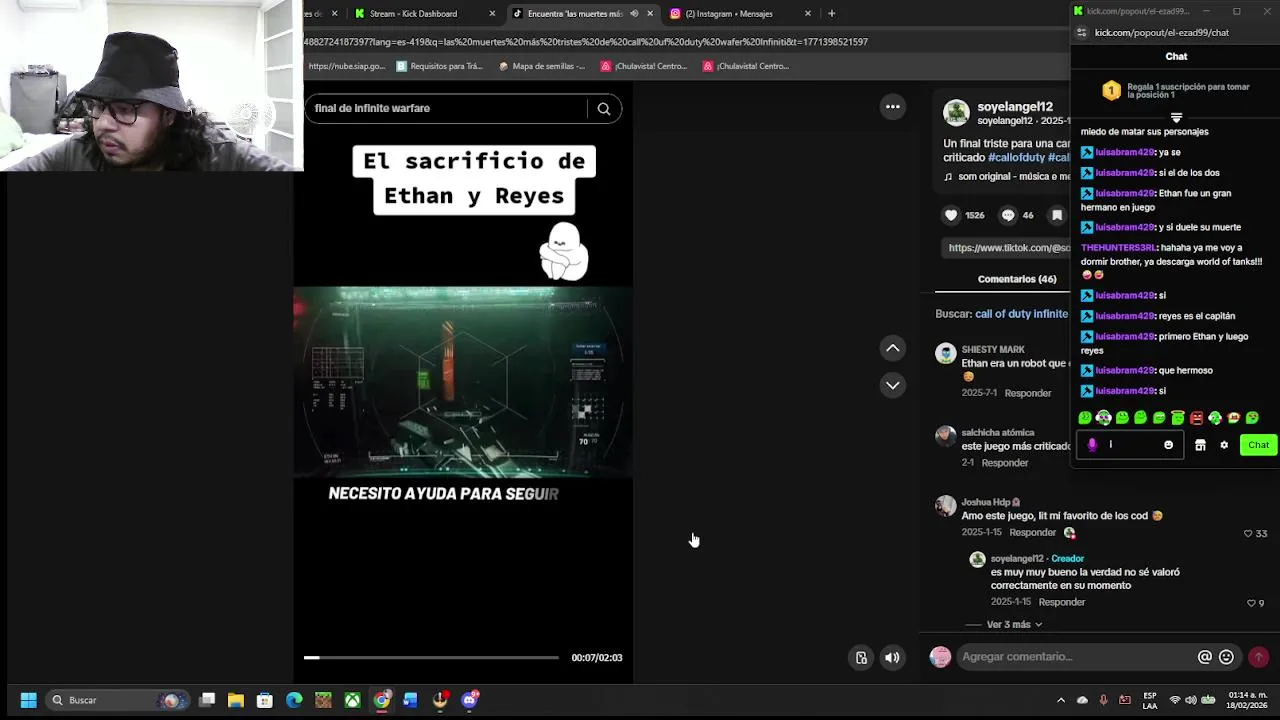Click the TikTok search magnifier icon
Image resolution: width=1280 pixels, height=720 pixels.
click(x=604, y=109)
